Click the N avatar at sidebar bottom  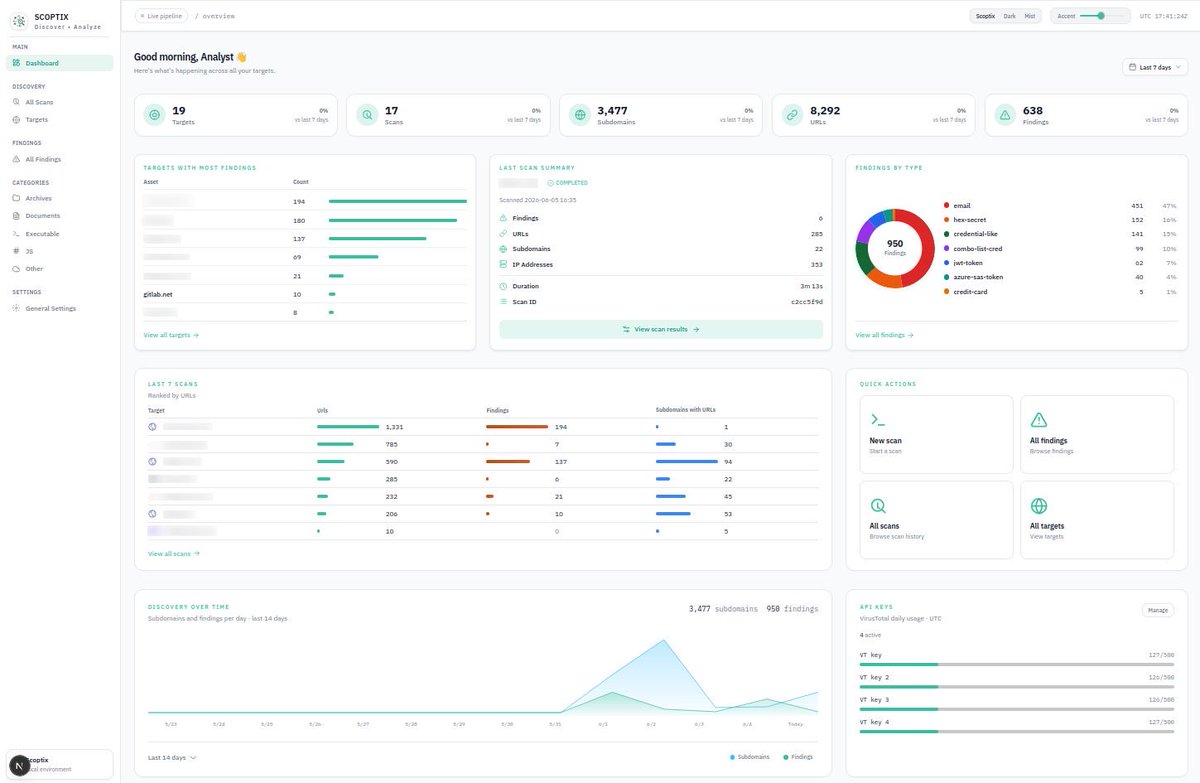pos(21,764)
